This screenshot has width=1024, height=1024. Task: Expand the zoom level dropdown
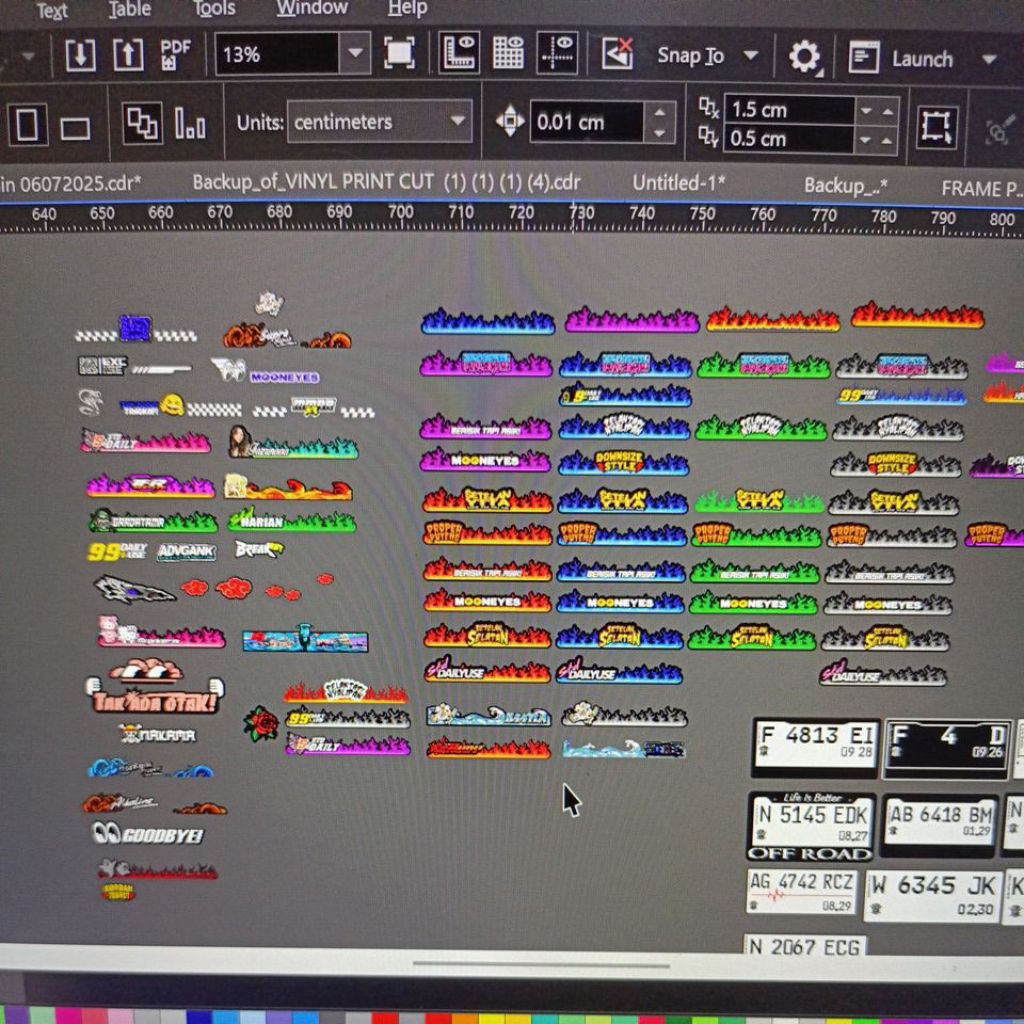pyautogui.click(x=354, y=55)
